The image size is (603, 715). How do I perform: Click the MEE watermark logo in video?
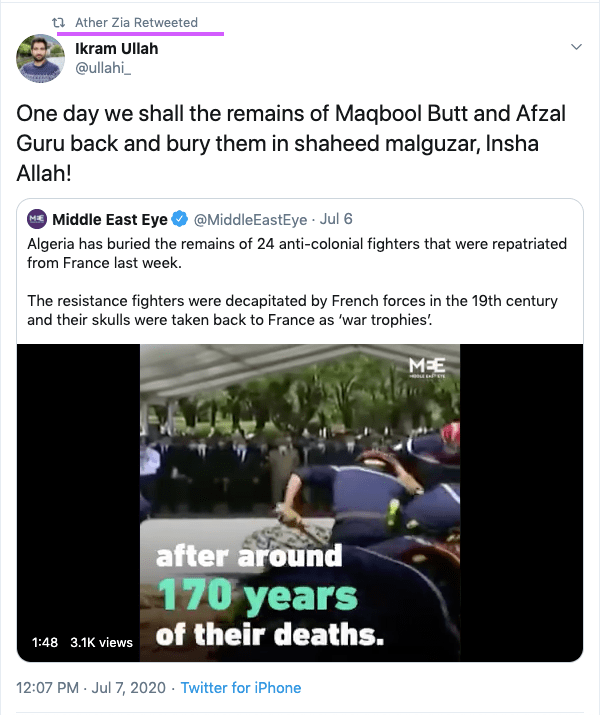pyautogui.click(x=427, y=368)
